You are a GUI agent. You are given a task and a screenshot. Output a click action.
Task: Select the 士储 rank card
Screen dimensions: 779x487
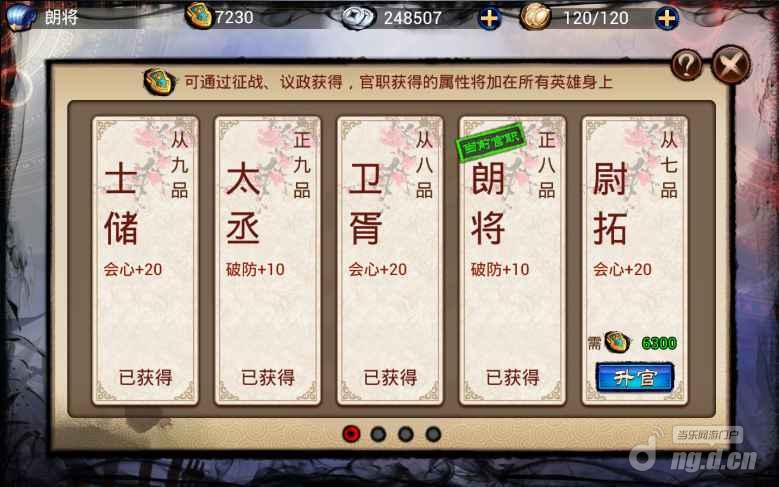coord(146,260)
